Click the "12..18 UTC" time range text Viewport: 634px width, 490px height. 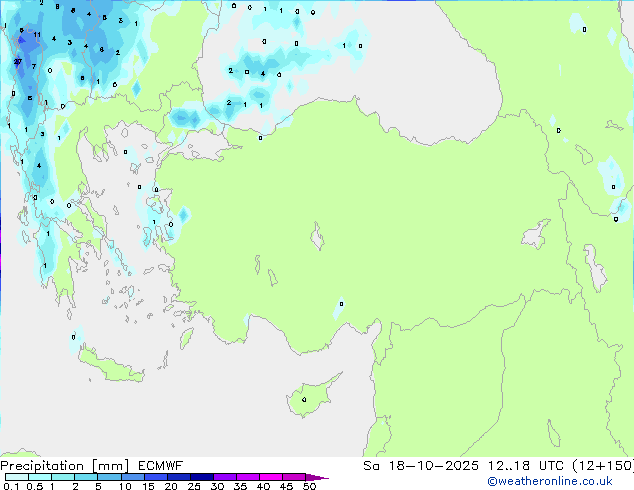pyautogui.click(x=525, y=466)
